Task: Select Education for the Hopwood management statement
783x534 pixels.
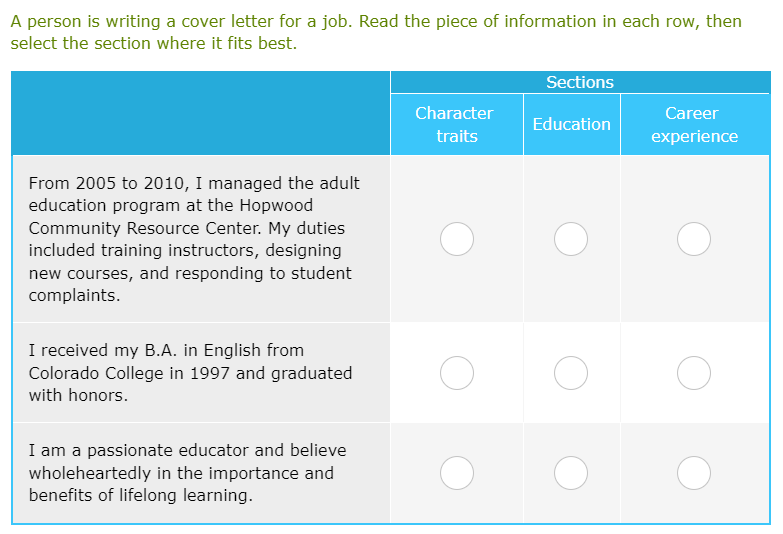Action: coord(571,239)
